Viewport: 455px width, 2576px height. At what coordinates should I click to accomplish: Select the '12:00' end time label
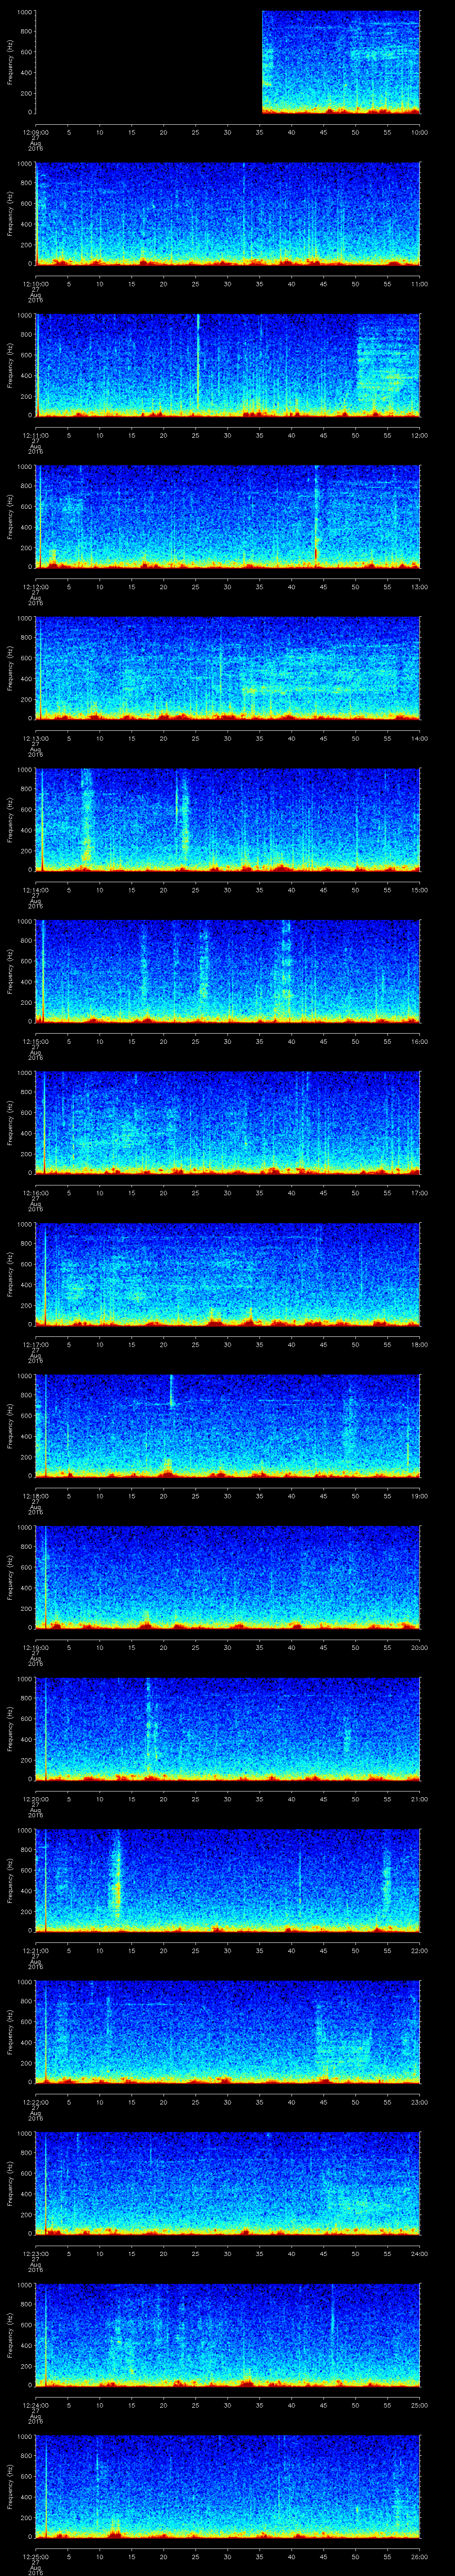420,435
